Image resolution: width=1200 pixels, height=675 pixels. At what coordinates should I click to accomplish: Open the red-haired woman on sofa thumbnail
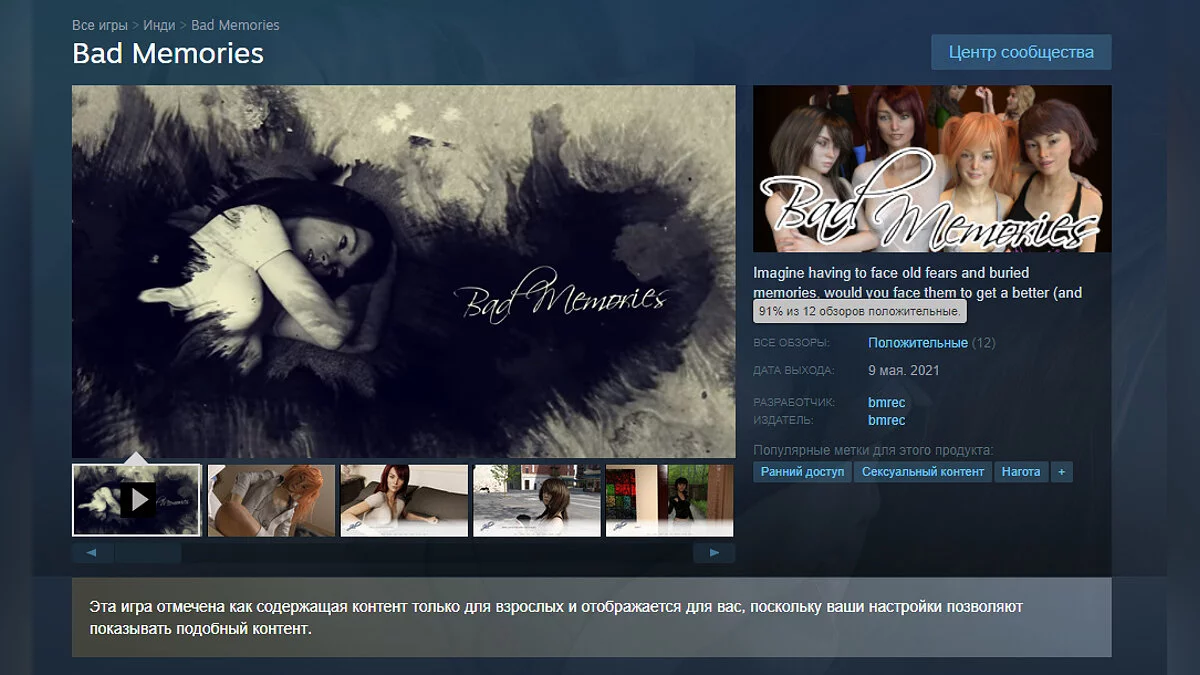404,500
